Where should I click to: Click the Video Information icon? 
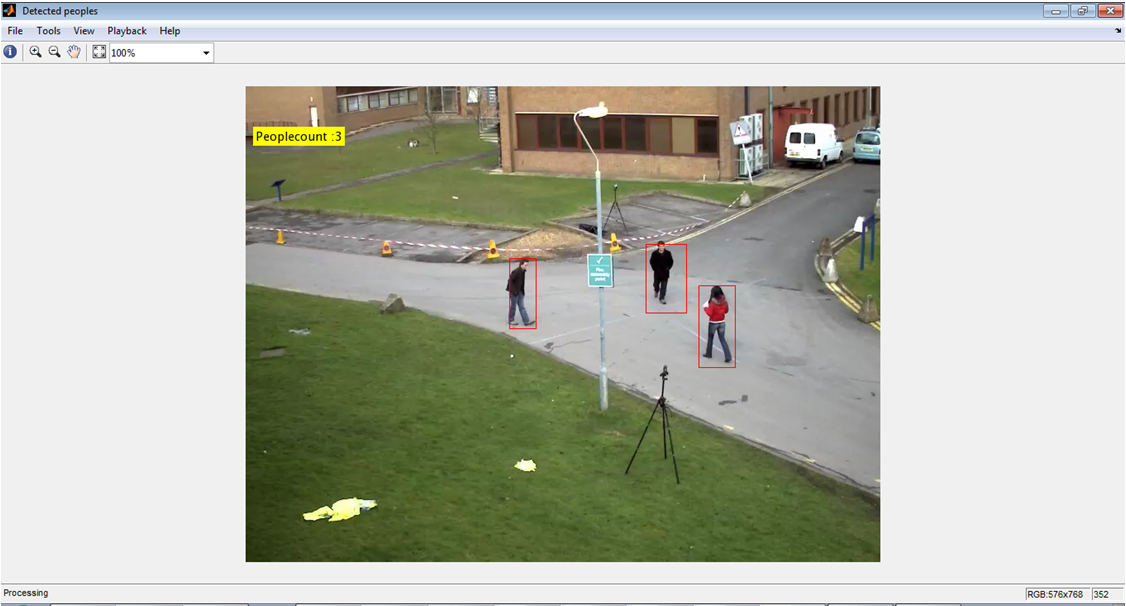click(10, 52)
